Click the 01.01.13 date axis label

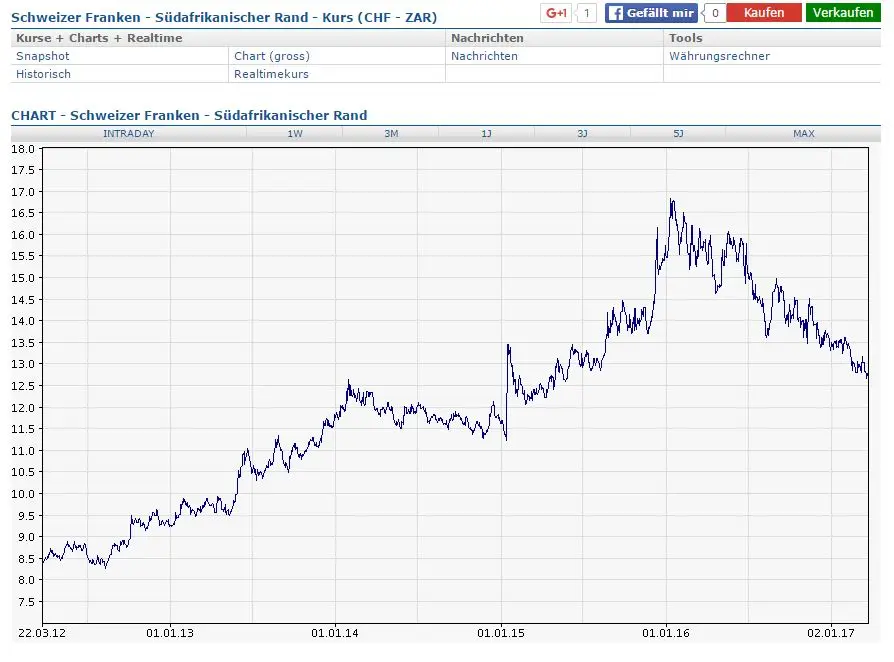tap(170, 633)
